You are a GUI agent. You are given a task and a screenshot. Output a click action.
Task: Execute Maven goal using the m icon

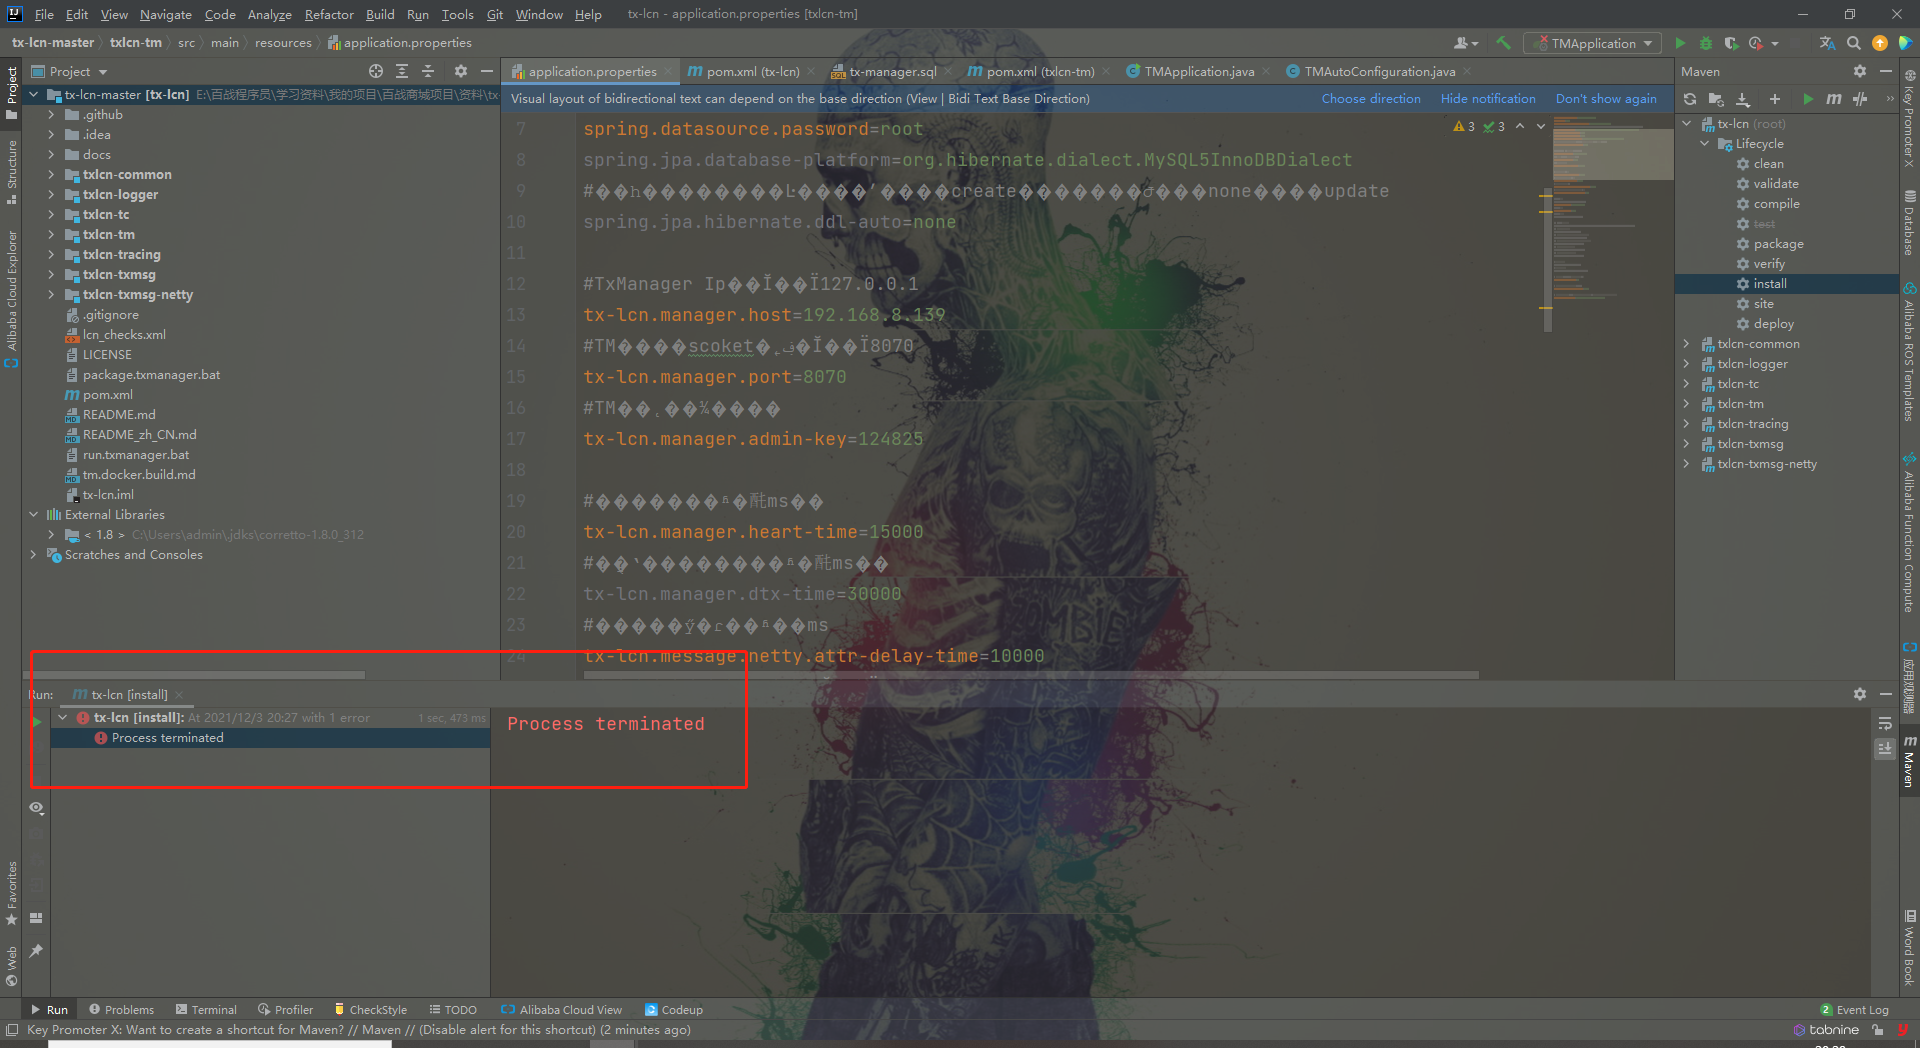tap(1833, 99)
